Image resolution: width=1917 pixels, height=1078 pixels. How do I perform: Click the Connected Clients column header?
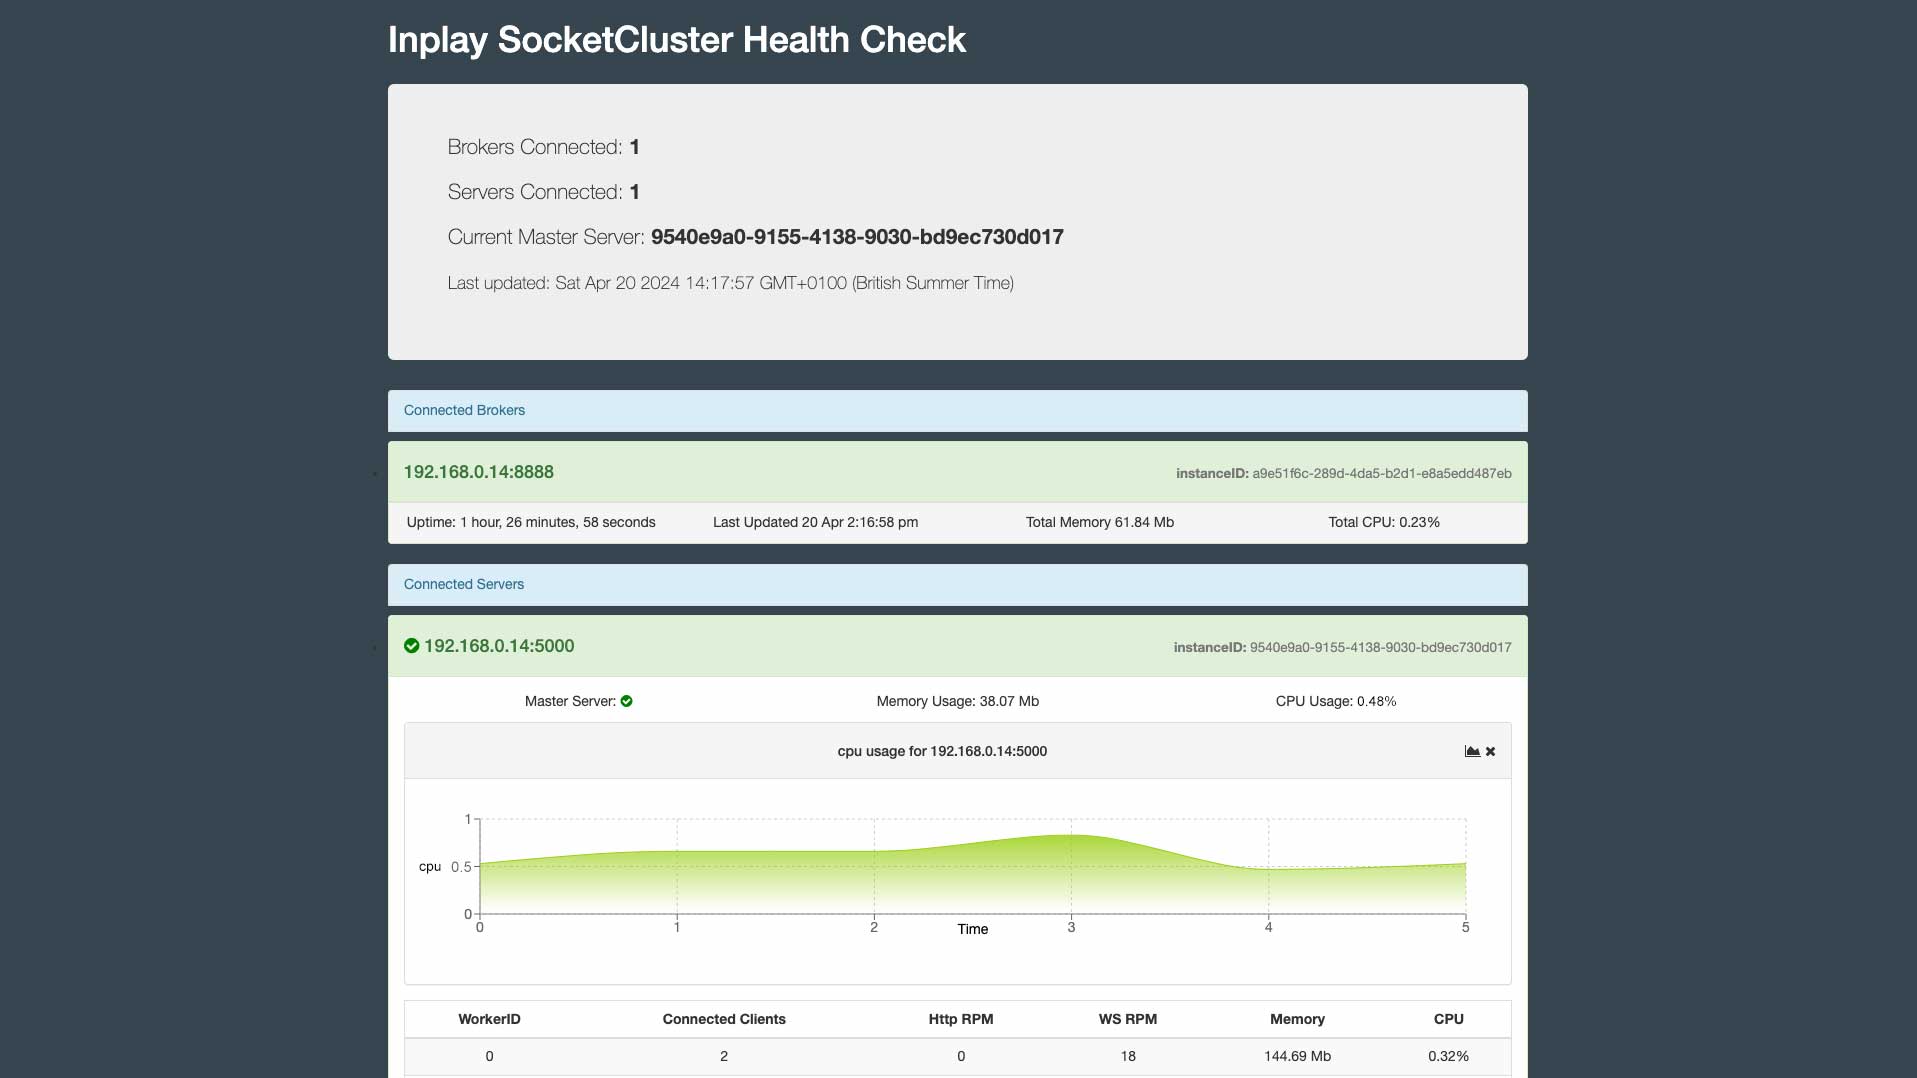pos(724,1019)
